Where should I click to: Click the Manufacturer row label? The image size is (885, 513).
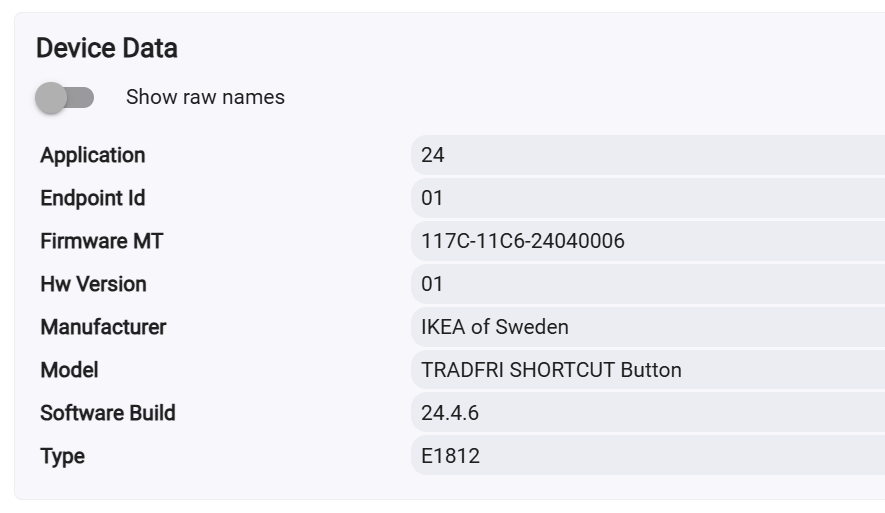(x=103, y=327)
